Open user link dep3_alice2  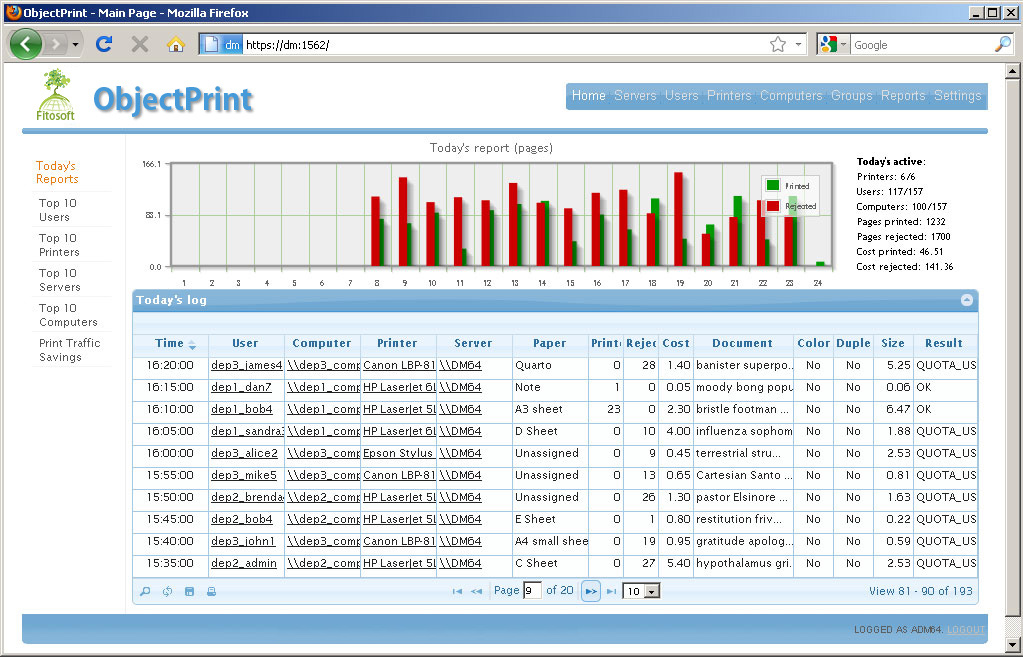click(244, 453)
